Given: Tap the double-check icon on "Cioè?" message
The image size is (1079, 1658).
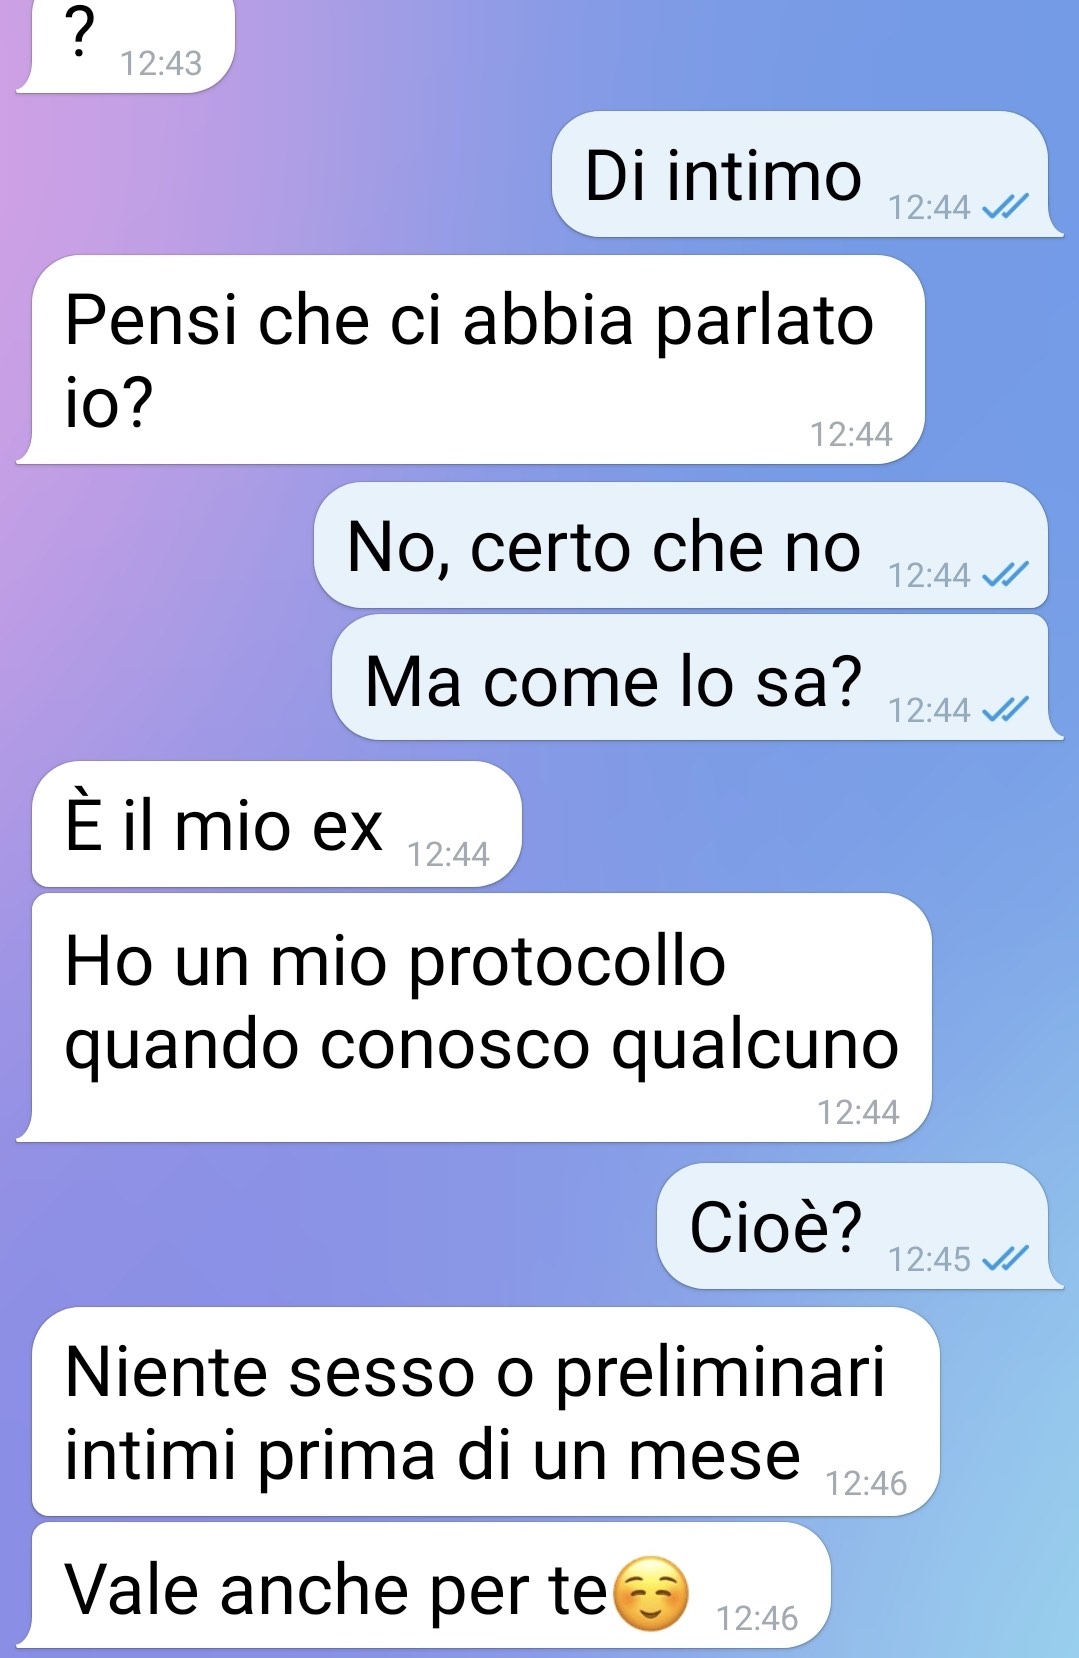Looking at the screenshot, I should pyautogui.click(x=1004, y=1258).
